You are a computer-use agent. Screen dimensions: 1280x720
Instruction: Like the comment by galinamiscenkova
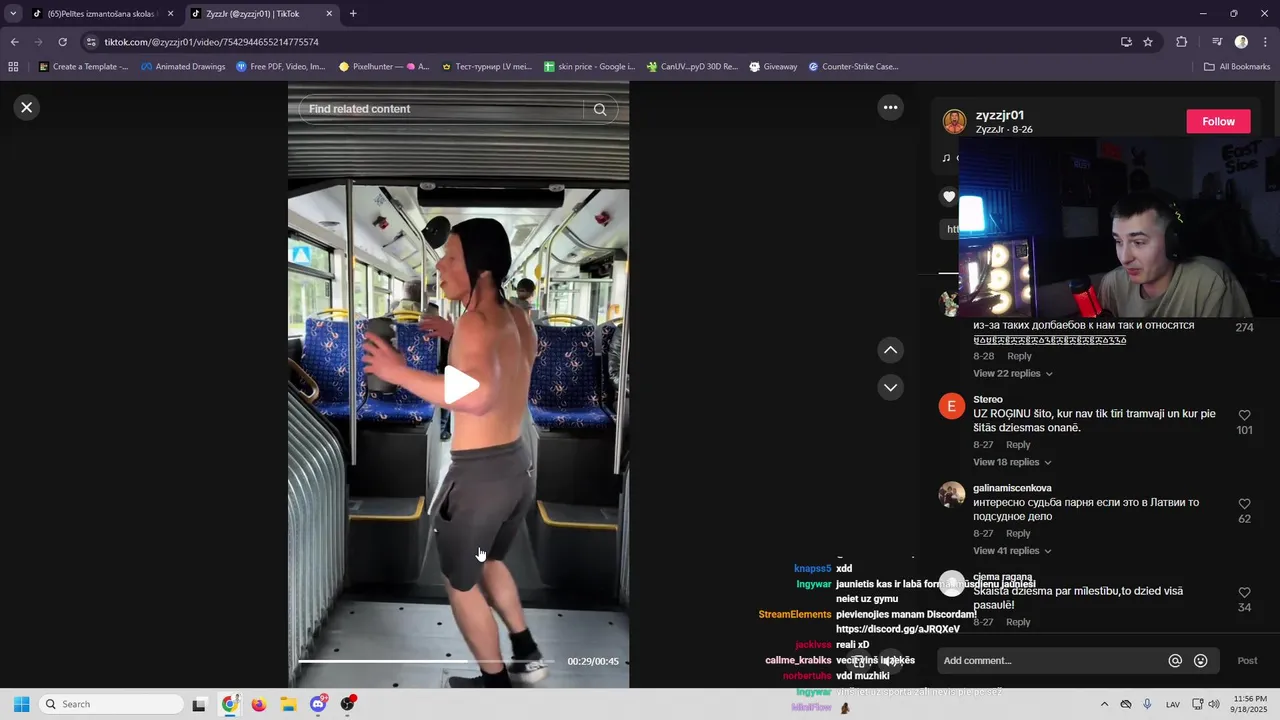[1244, 504]
